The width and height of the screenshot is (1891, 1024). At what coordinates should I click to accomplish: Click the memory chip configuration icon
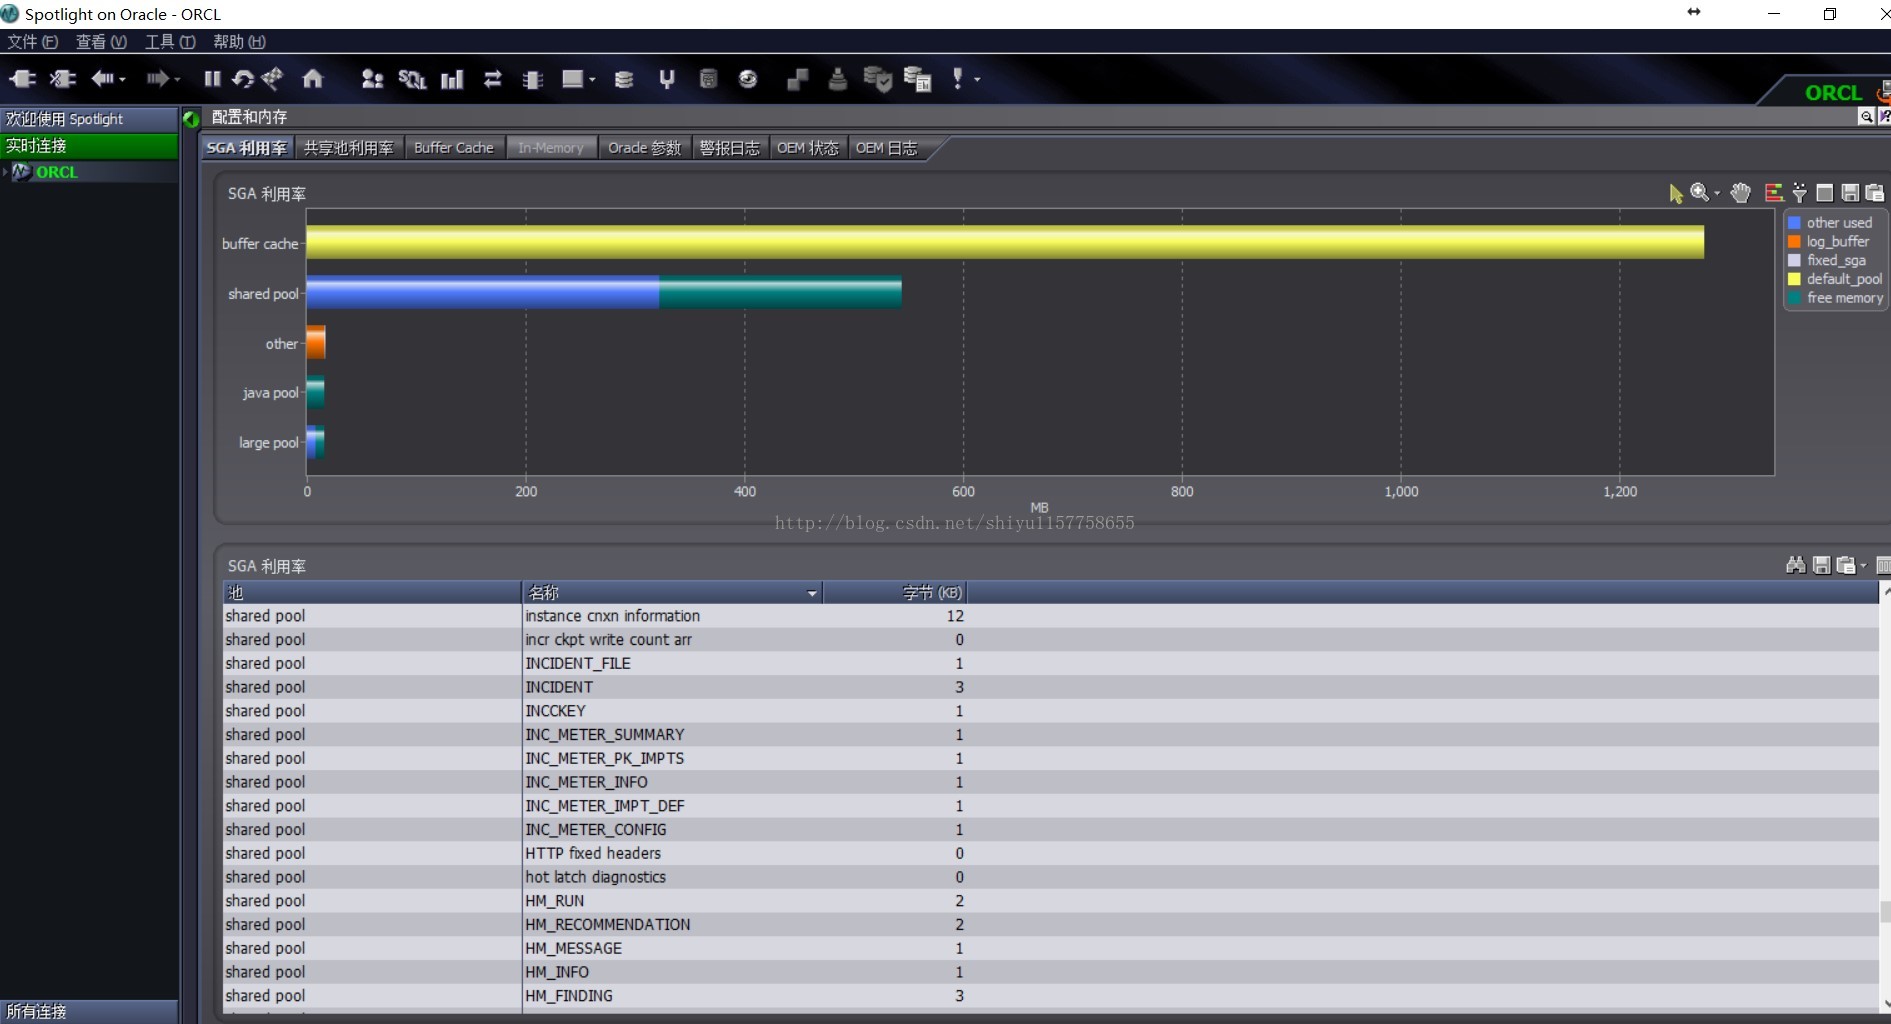click(532, 80)
